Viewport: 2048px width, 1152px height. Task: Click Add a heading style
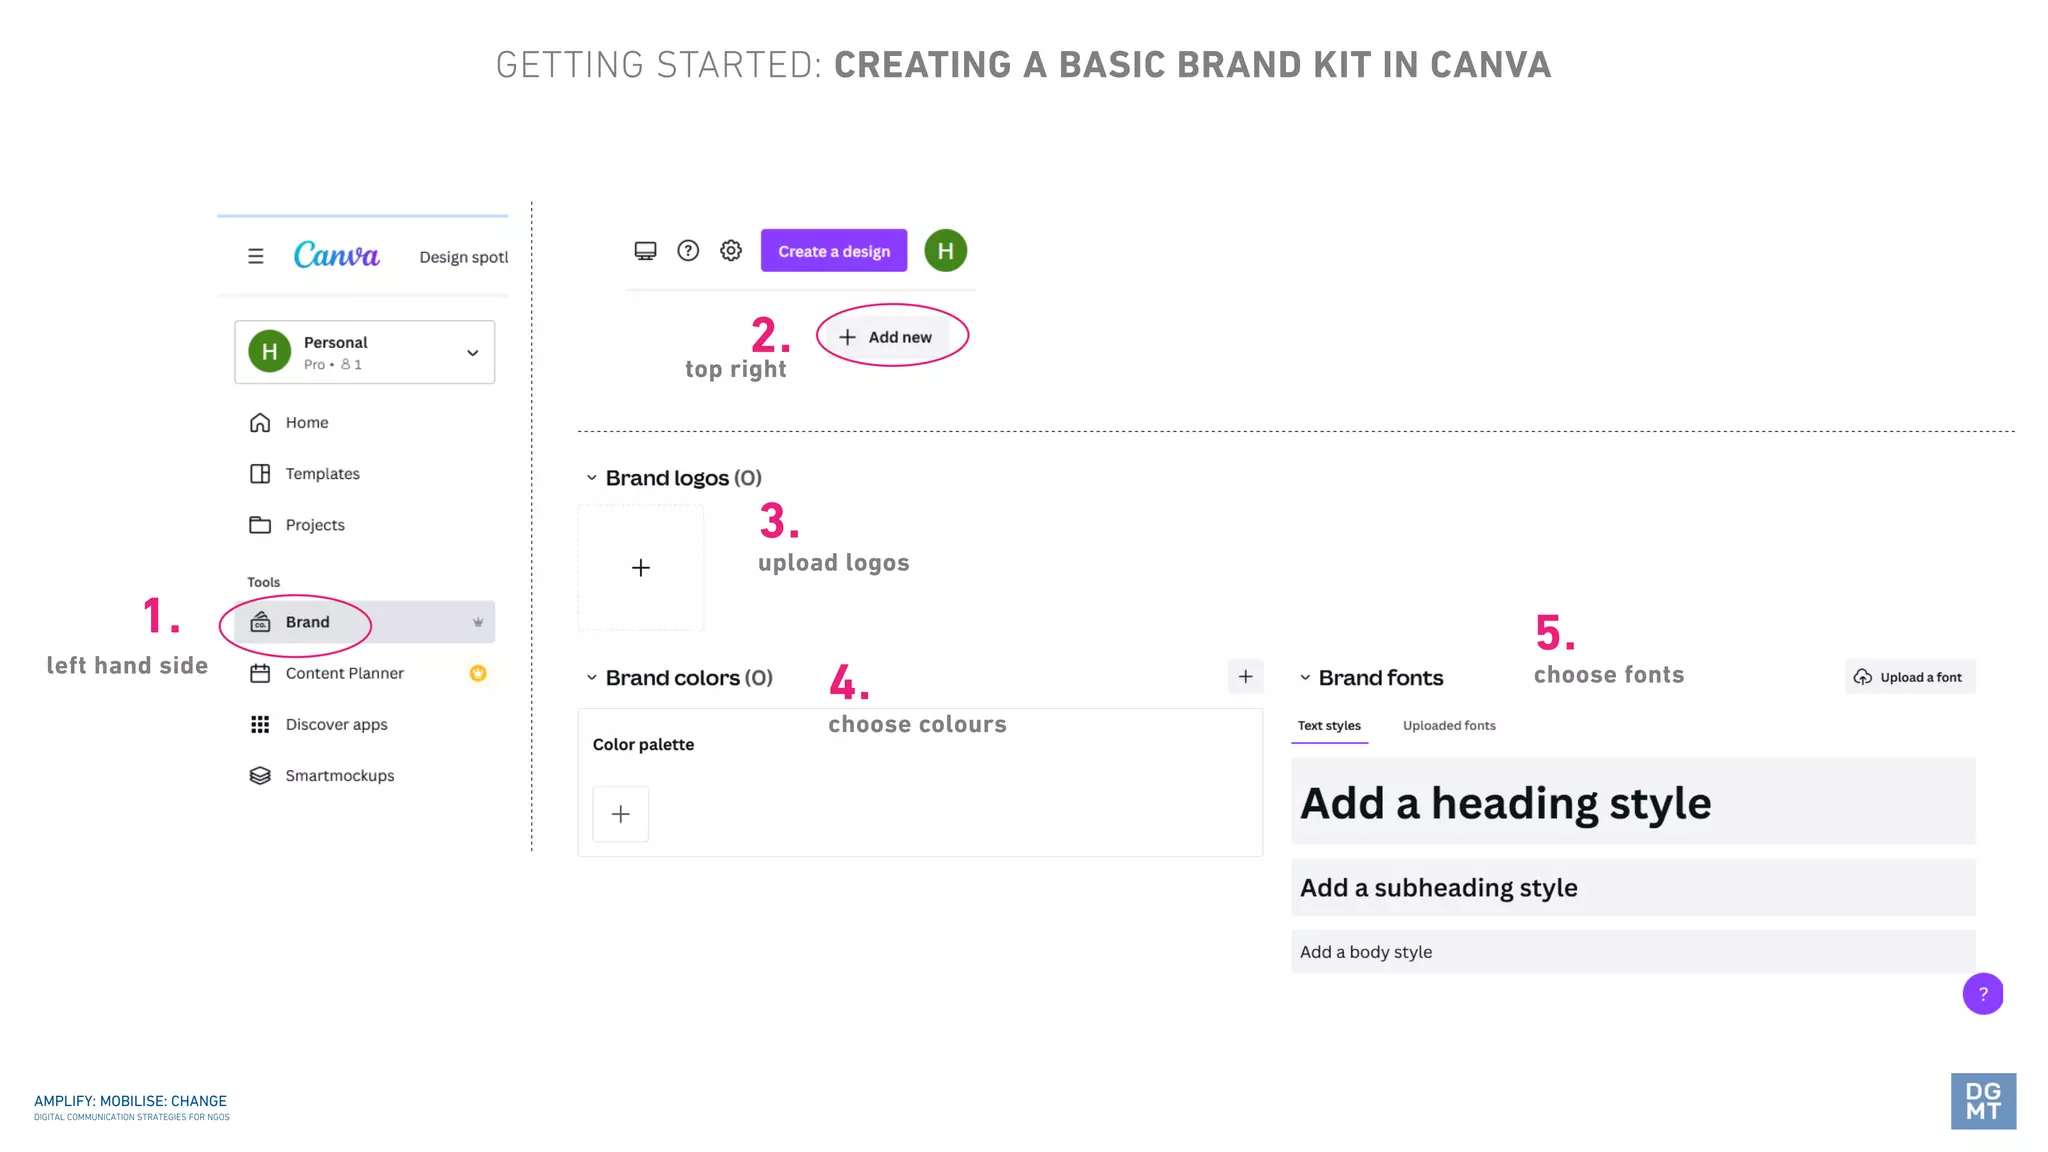(x=1633, y=802)
